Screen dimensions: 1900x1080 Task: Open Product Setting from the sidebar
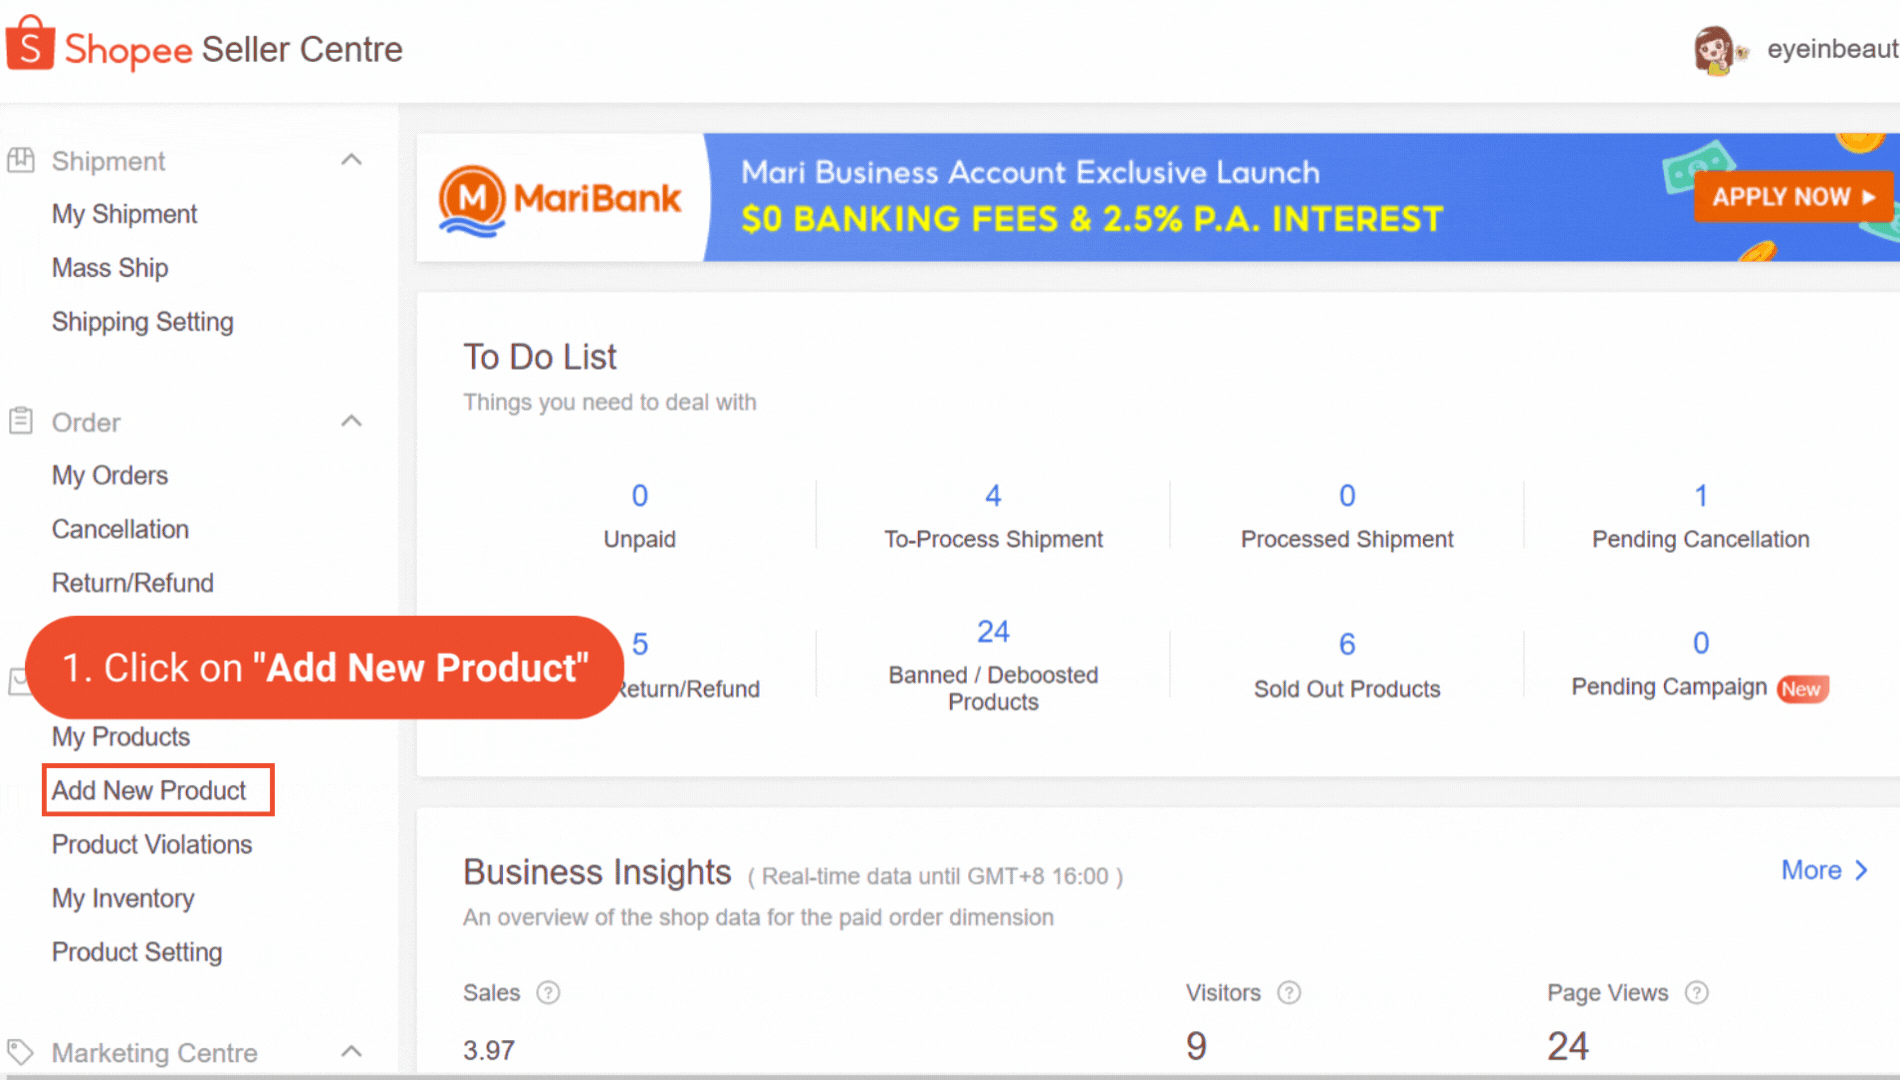pyautogui.click(x=137, y=952)
